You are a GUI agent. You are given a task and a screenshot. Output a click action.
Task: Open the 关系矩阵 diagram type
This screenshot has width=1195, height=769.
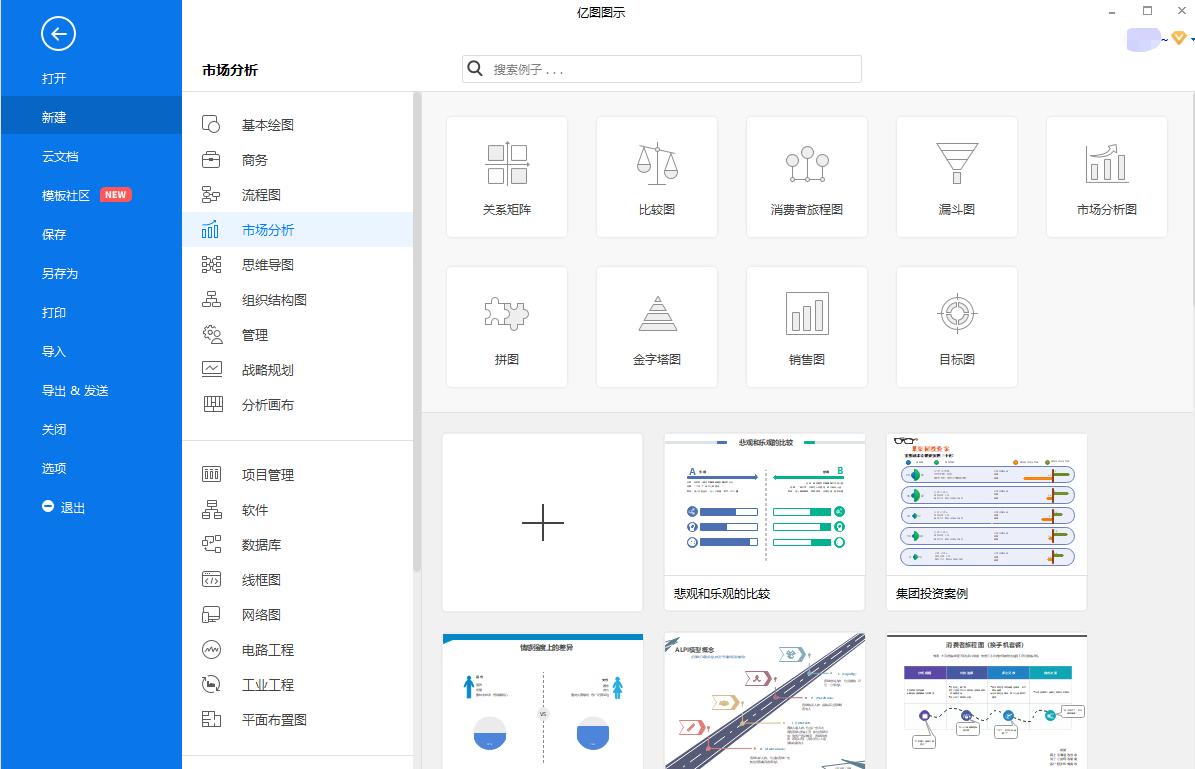click(506, 177)
